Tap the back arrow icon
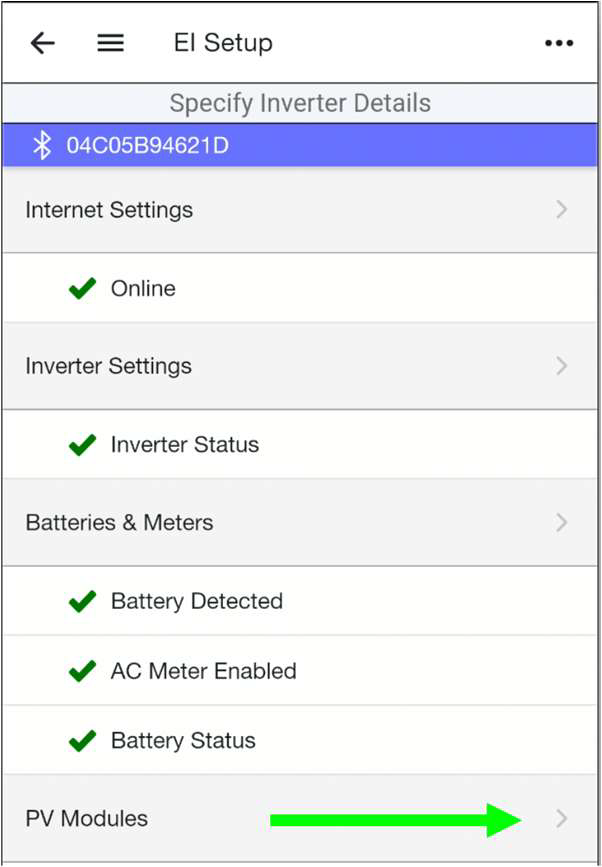 click(x=43, y=43)
